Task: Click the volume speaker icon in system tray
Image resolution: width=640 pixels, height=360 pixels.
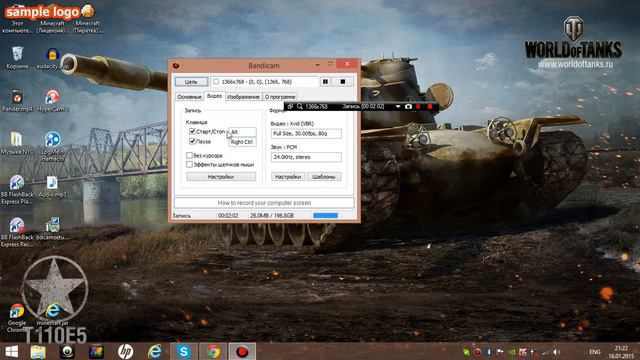Action: click(x=556, y=352)
